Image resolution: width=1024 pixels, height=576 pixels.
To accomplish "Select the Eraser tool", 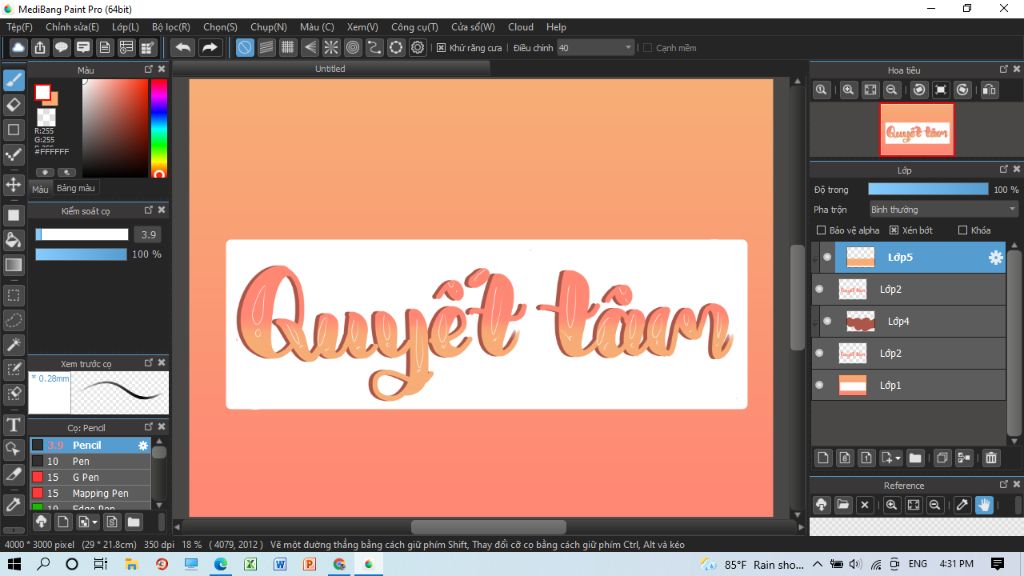I will 14,104.
